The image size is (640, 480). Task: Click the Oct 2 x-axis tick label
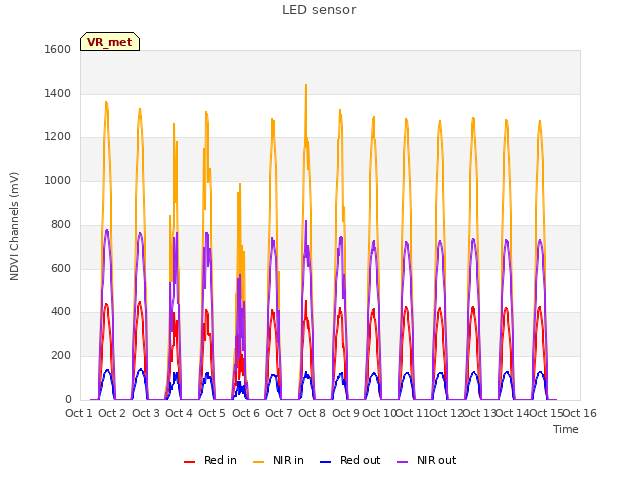pyautogui.click(x=112, y=413)
